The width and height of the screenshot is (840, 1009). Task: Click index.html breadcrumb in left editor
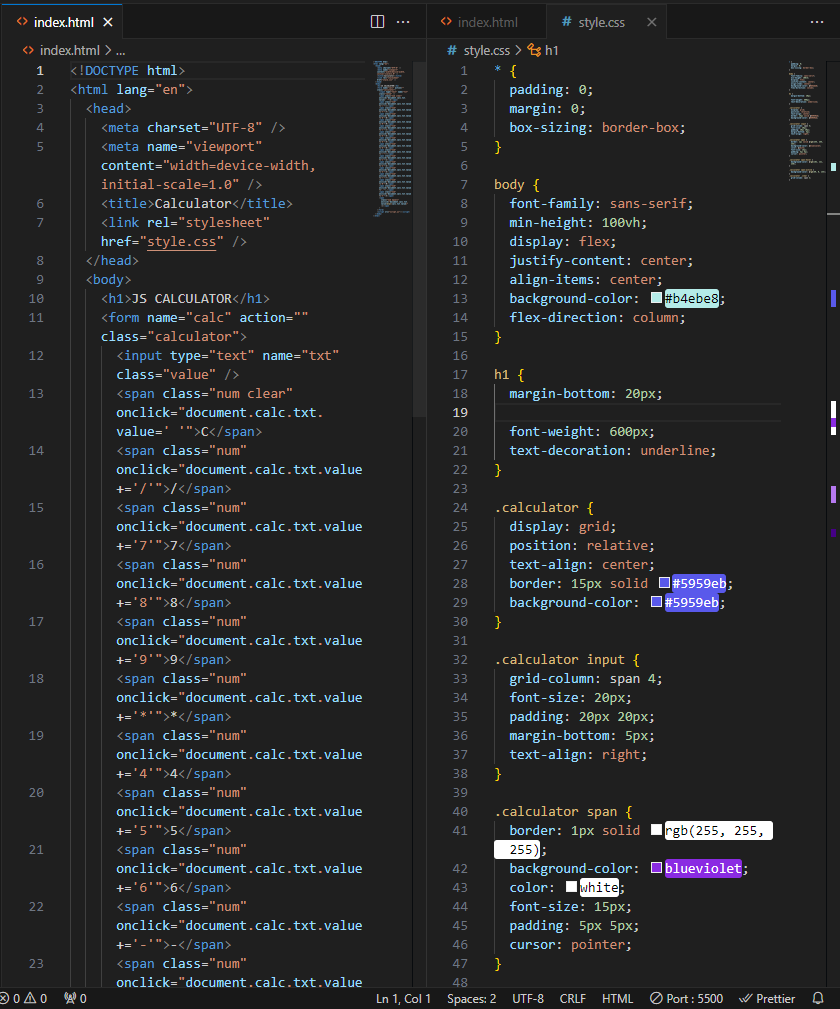tap(70, 50)
